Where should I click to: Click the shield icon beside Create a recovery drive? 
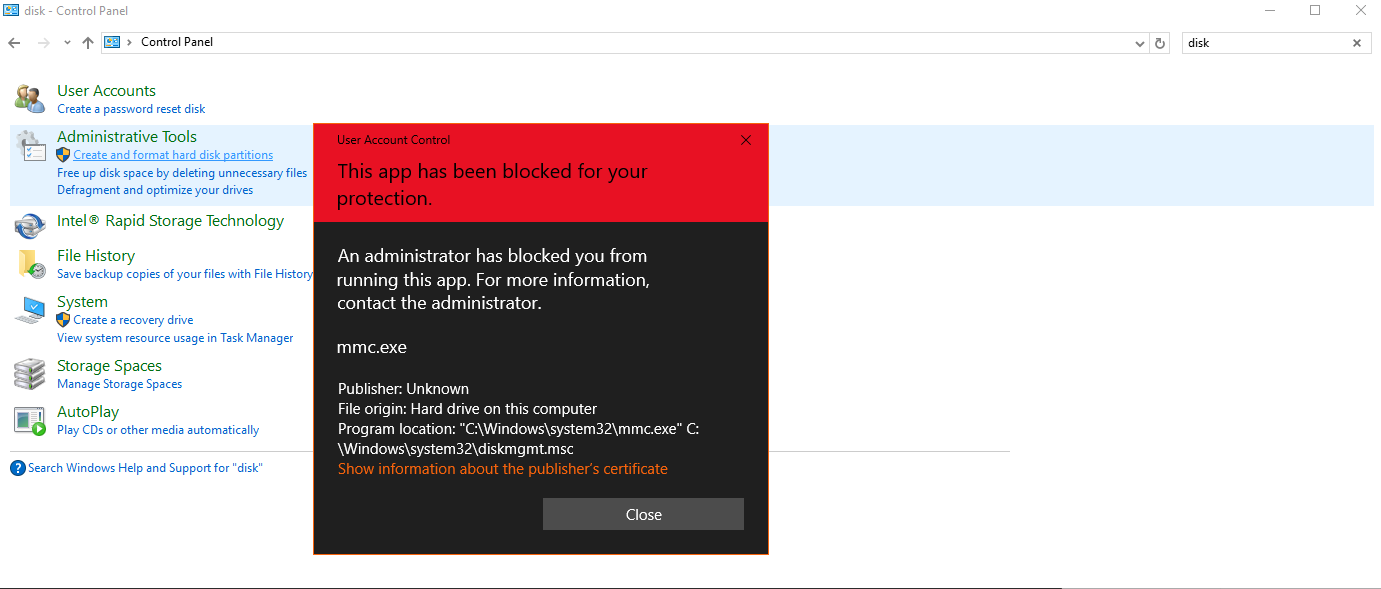click(x=64, y=320)
